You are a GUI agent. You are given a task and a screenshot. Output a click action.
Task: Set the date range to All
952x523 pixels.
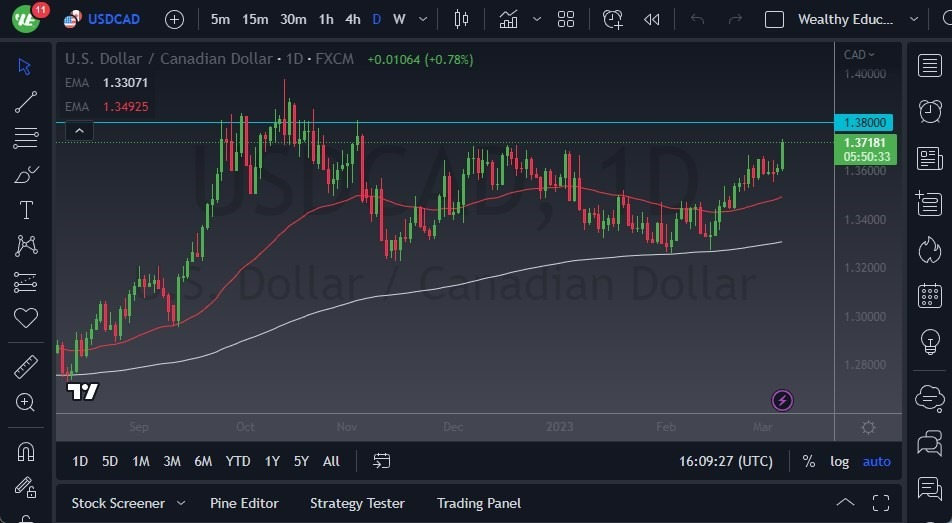point(331,462)
